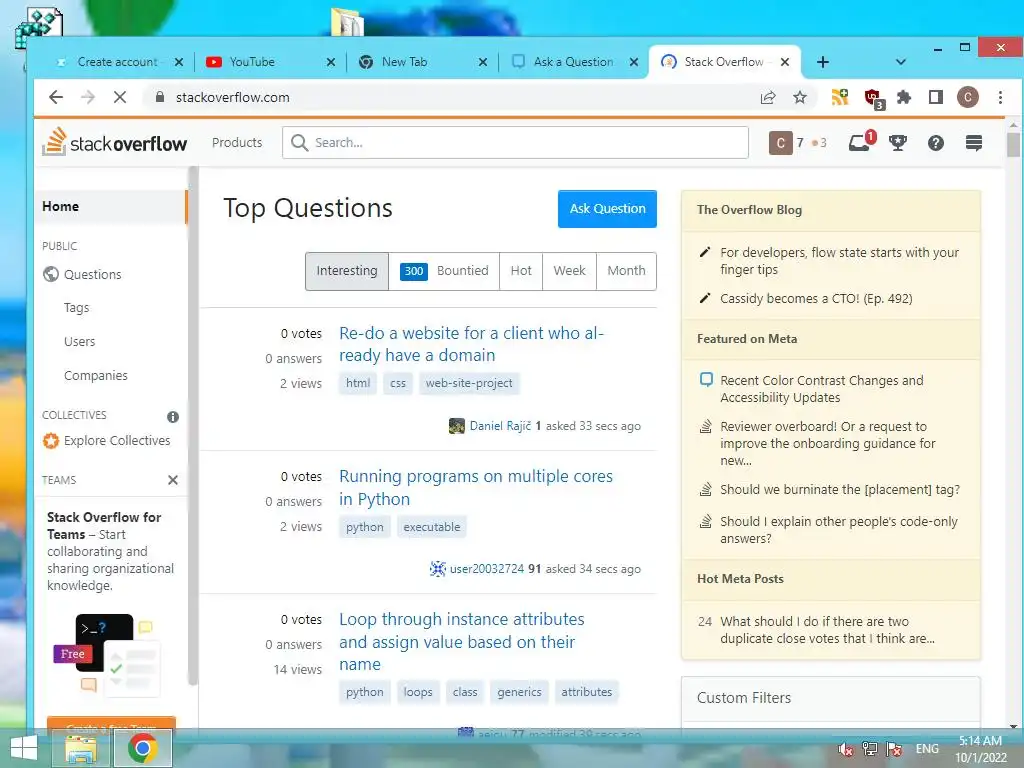Click the share page icon in address bar

(x=768, y=97)
